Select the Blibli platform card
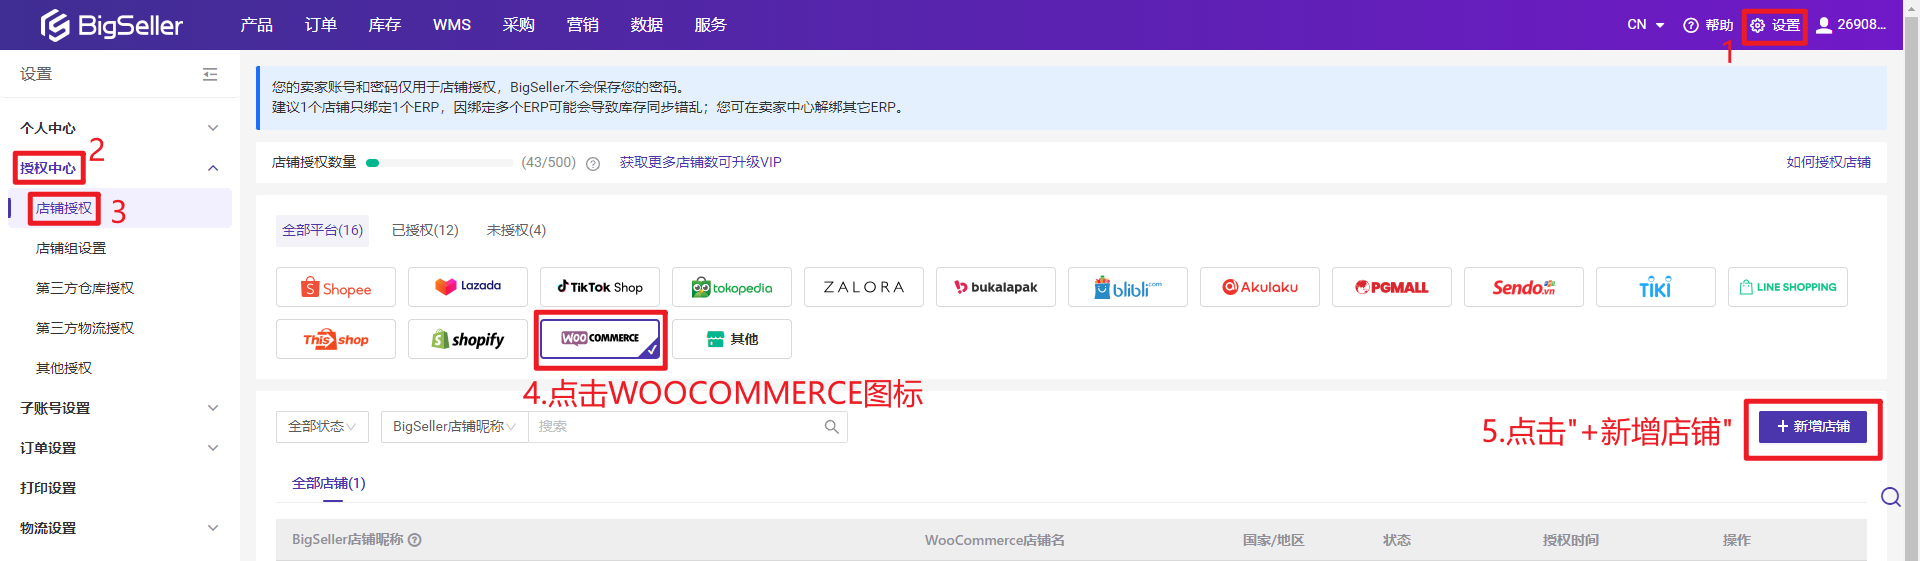This screenshot has height=561, width=1920. click(x=1128, y=287)
